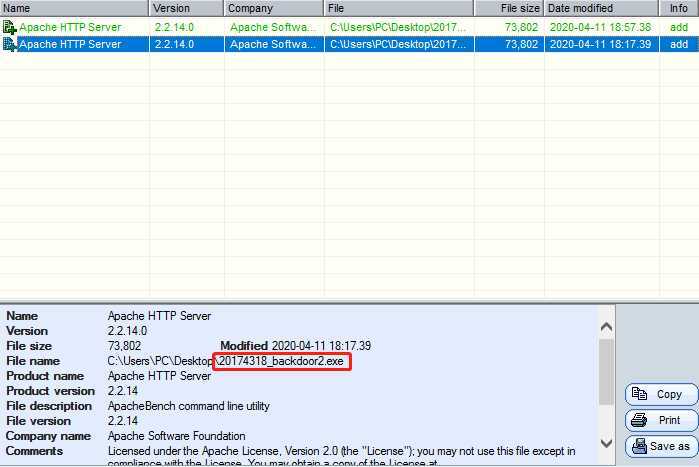
Task: Click 'ApacheBench command line utility' description
Action: tap(189, 406)
